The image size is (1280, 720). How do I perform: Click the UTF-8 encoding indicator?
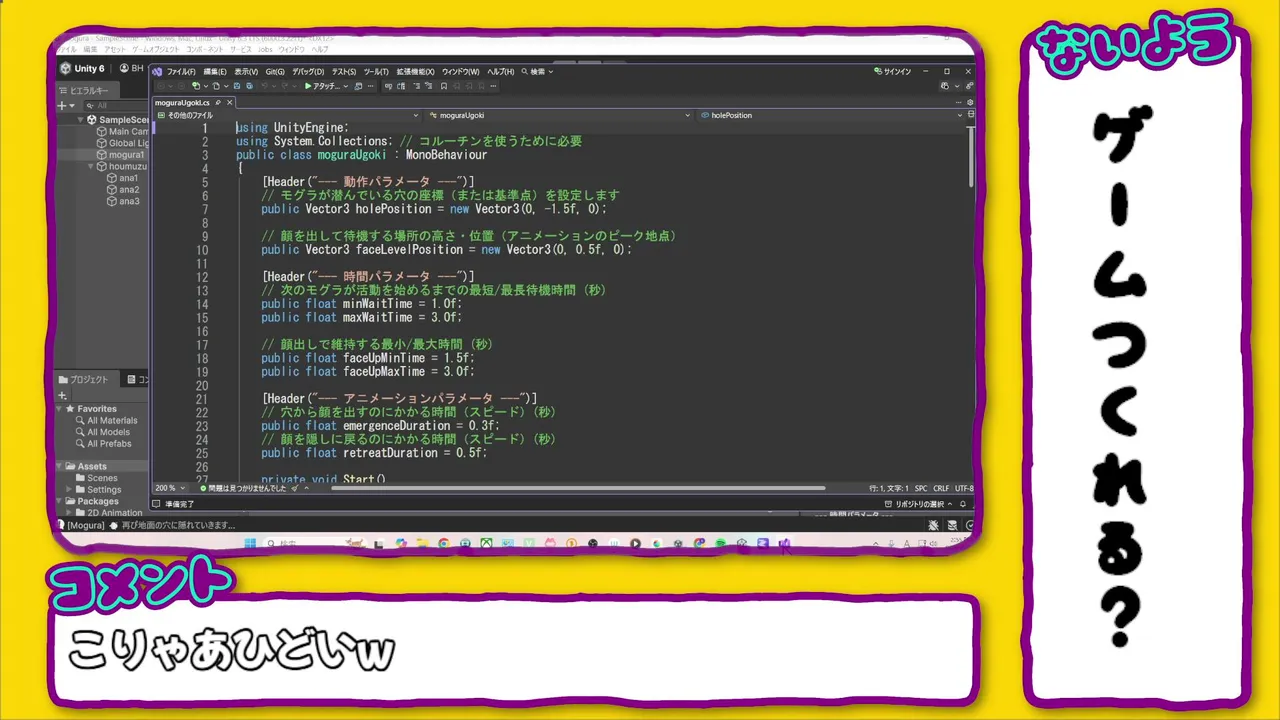(x=964, y=488)
